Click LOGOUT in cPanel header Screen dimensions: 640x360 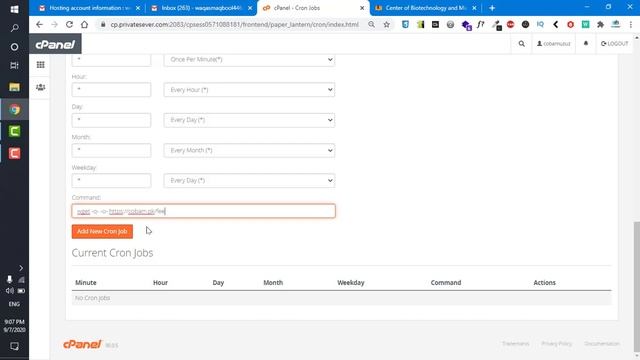click(614, 44)
